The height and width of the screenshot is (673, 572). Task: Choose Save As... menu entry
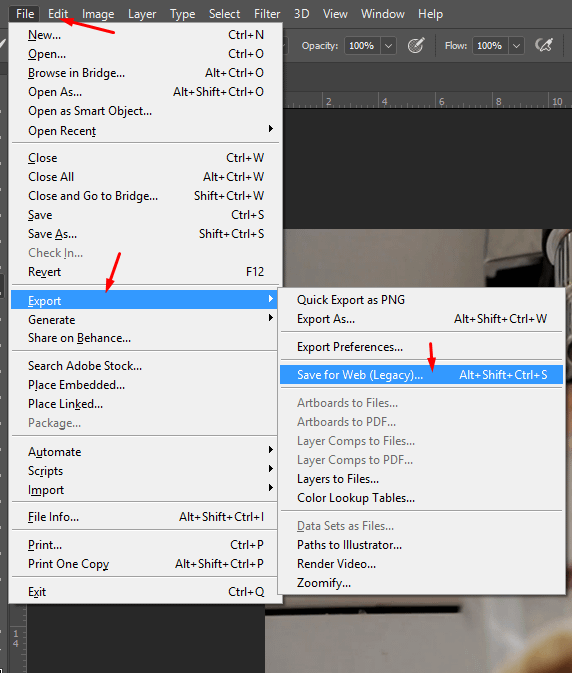pos(146,233)
